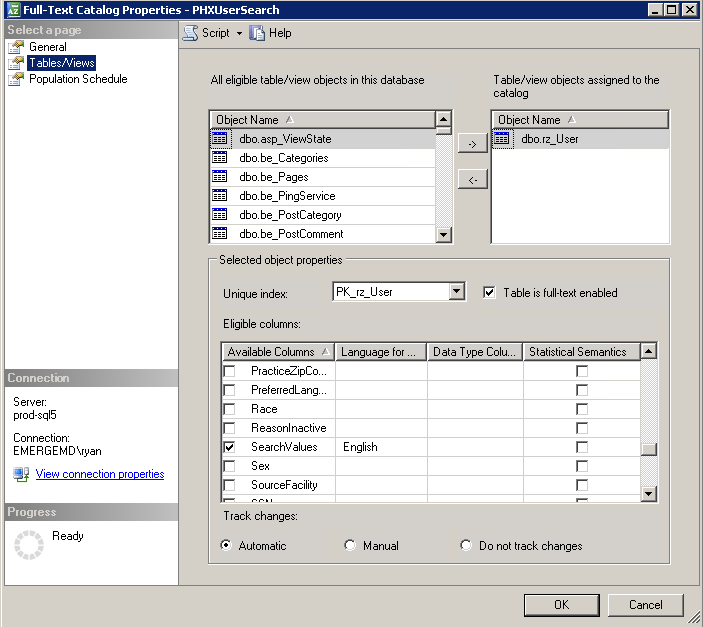Click the connection properties icon
The width and height of the screenshot is (703, 627).
tap(21, 475)
